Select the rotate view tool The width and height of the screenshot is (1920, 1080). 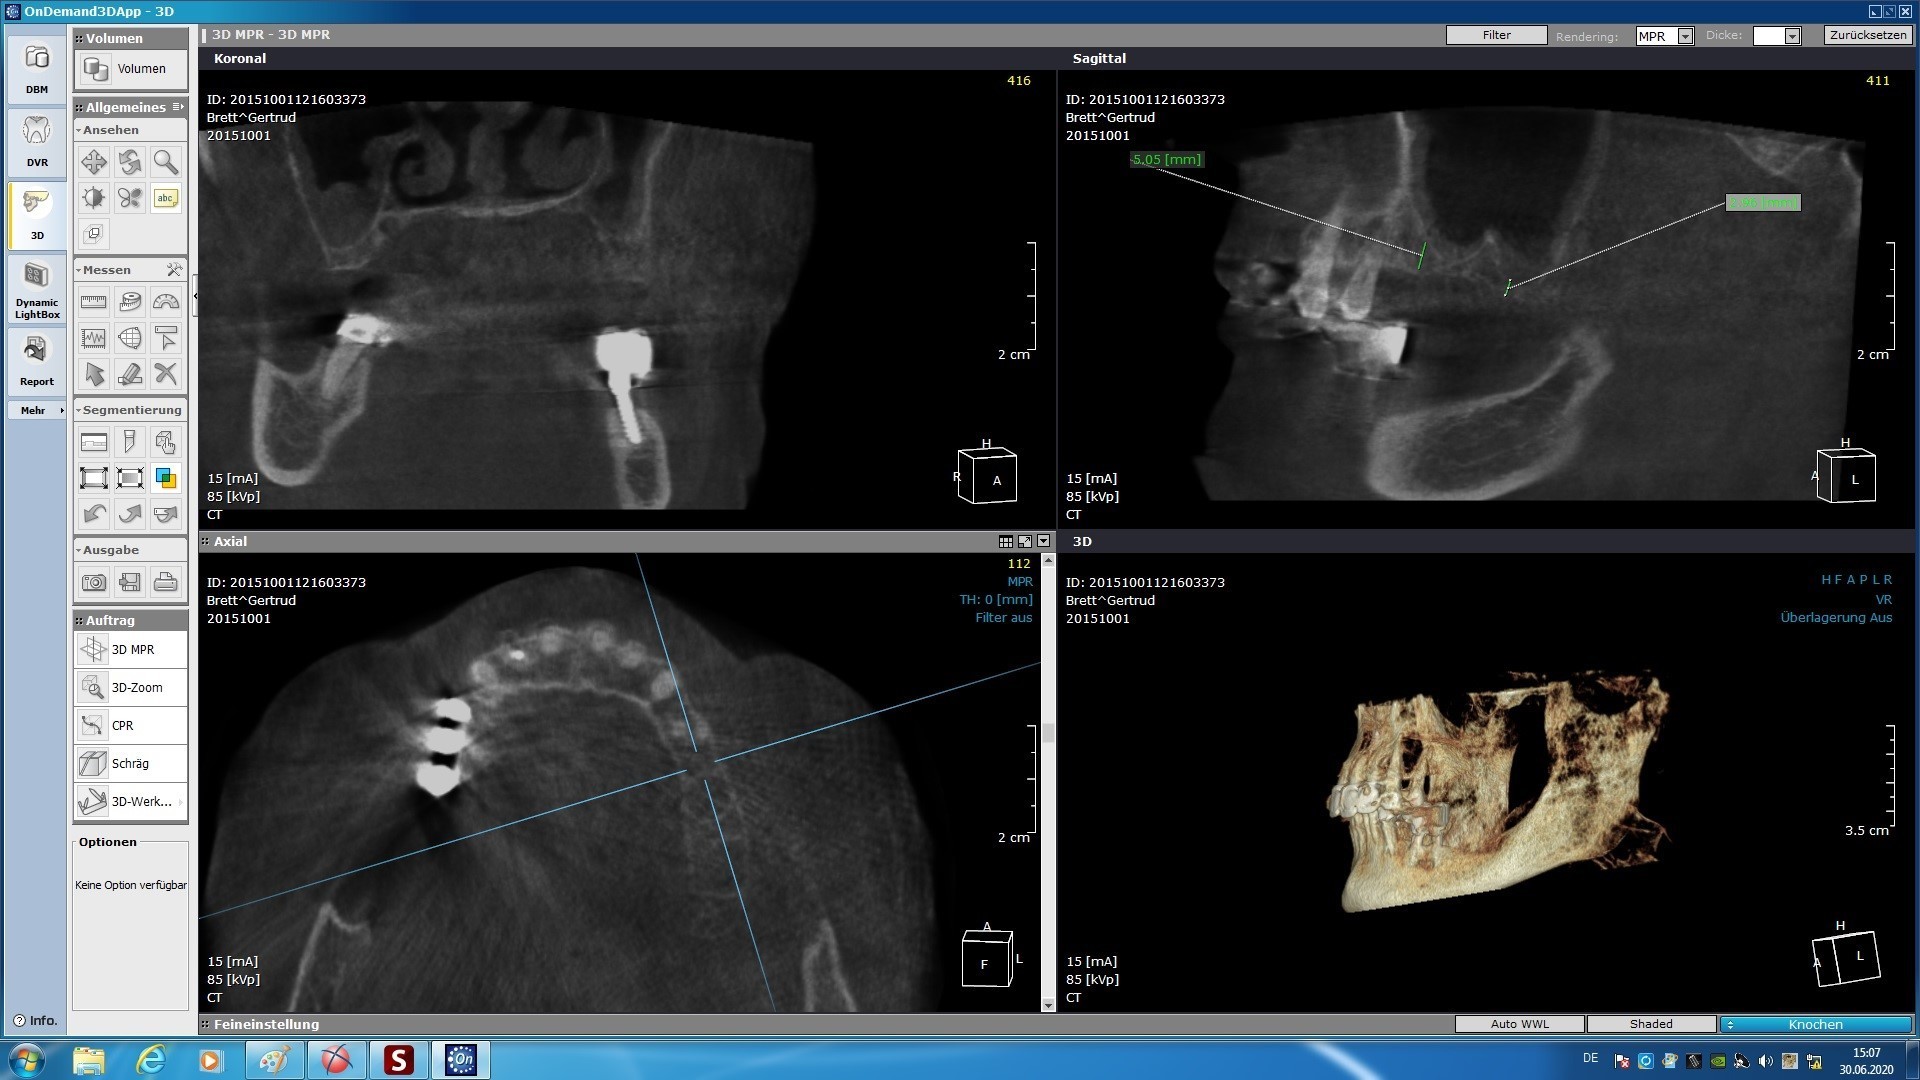point(130,162)
